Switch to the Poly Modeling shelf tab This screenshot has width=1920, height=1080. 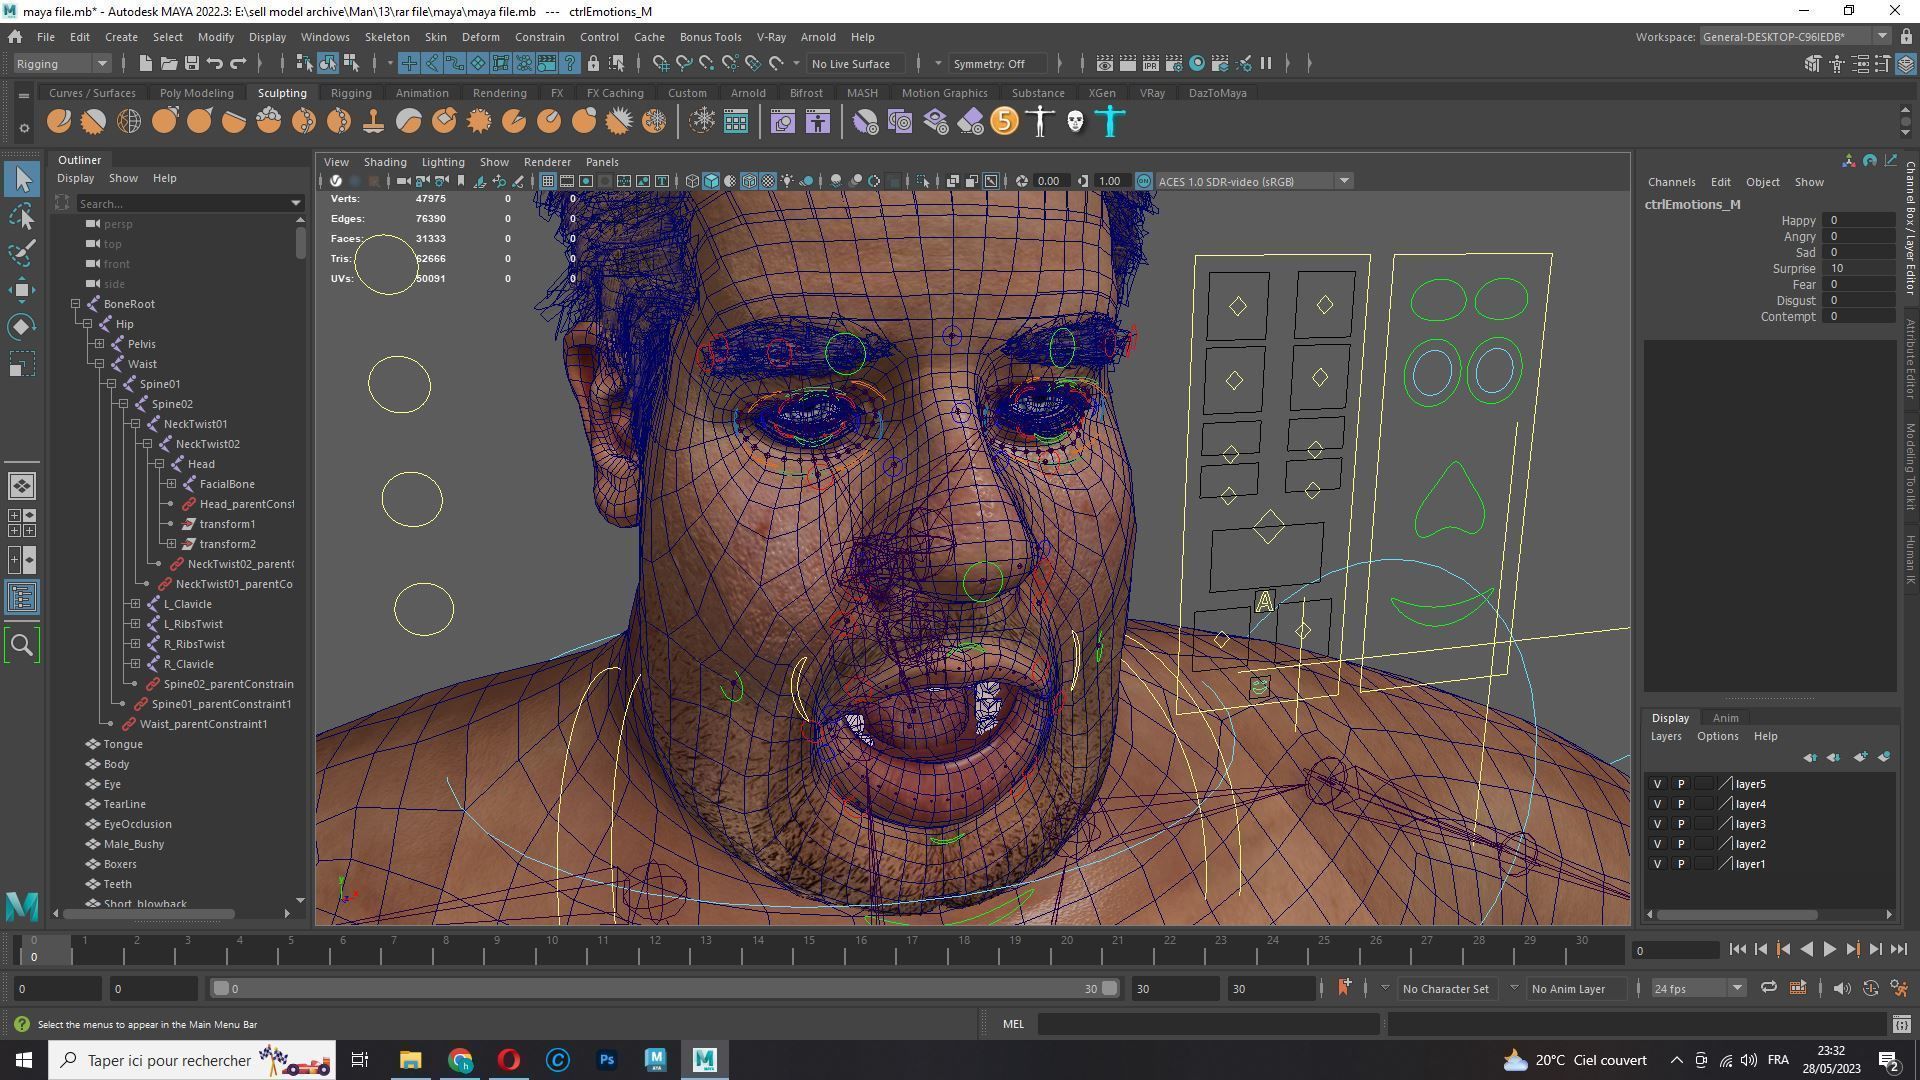point(196,93)
